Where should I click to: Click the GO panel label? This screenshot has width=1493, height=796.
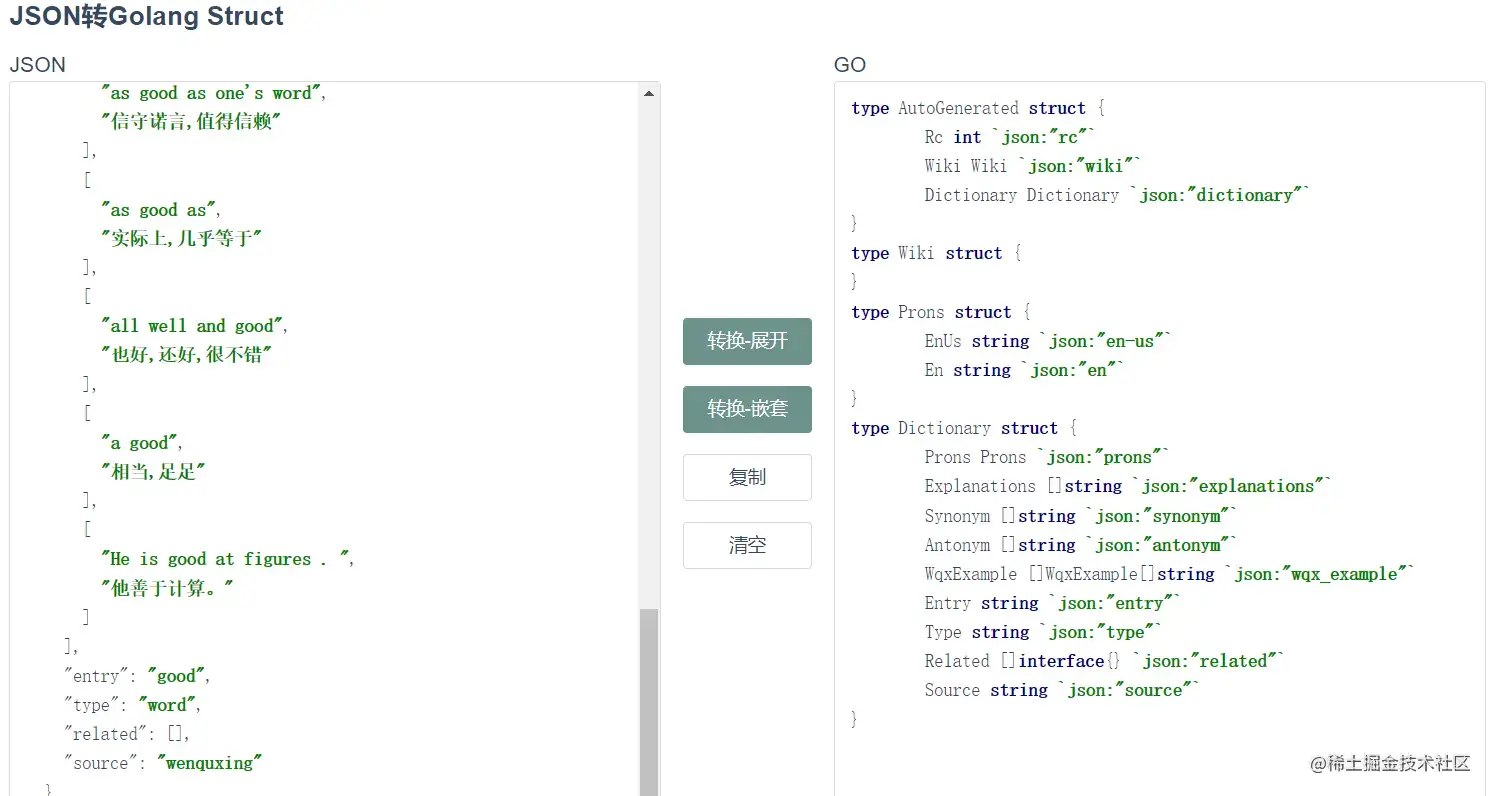pyautogui.click(x=850, y=65)
